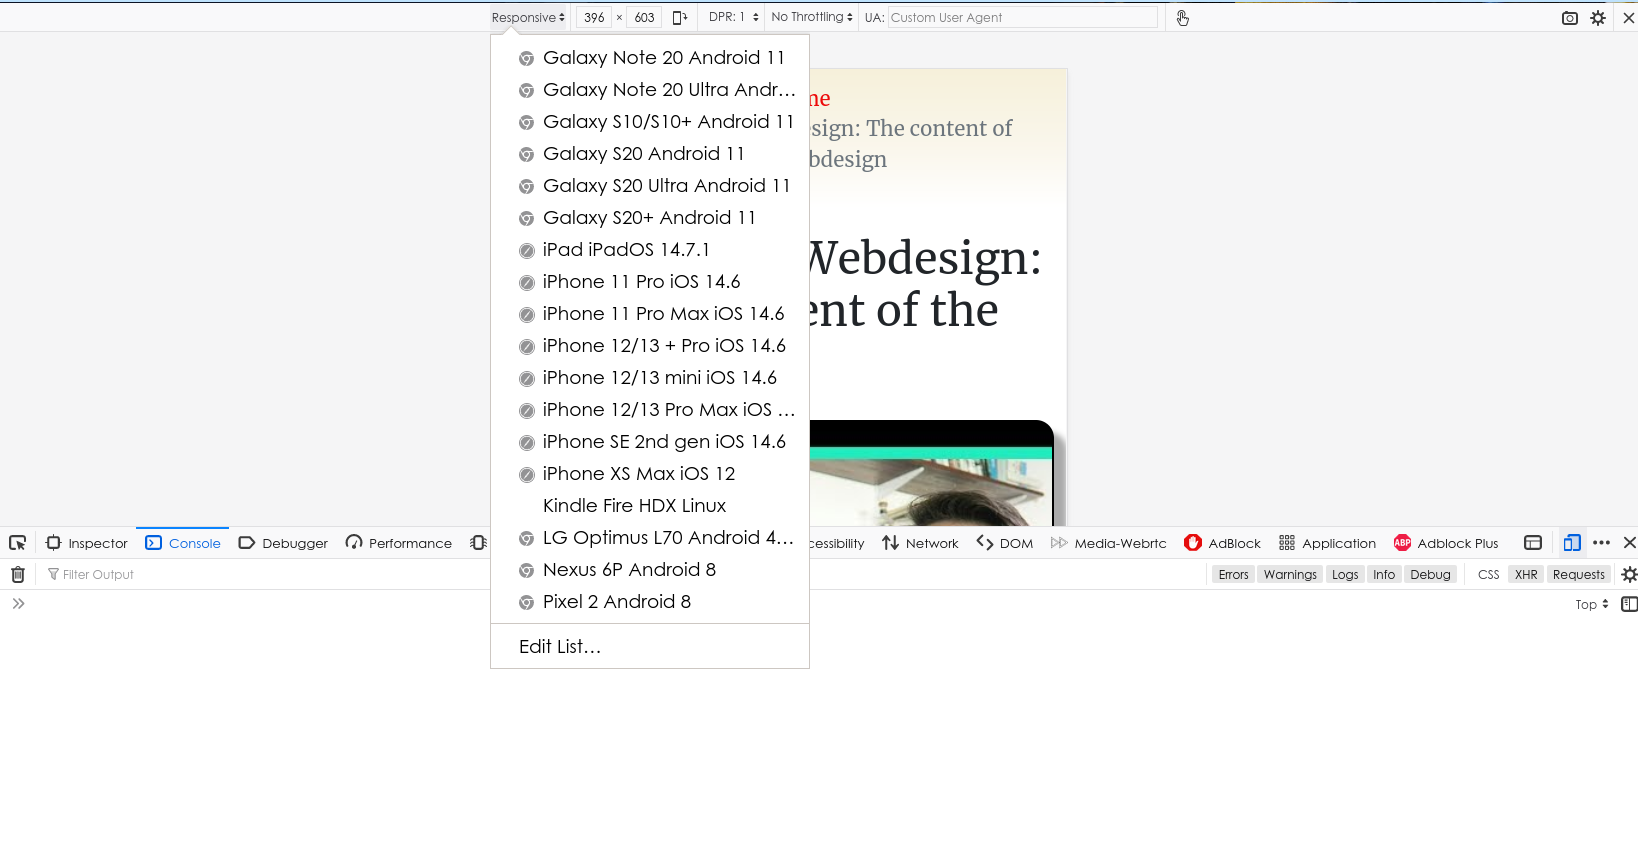Viewport: 1638px width, 849px height.
Task: Click the viewport height field 603
Action: pyautogui.click(x=644, y=17)
